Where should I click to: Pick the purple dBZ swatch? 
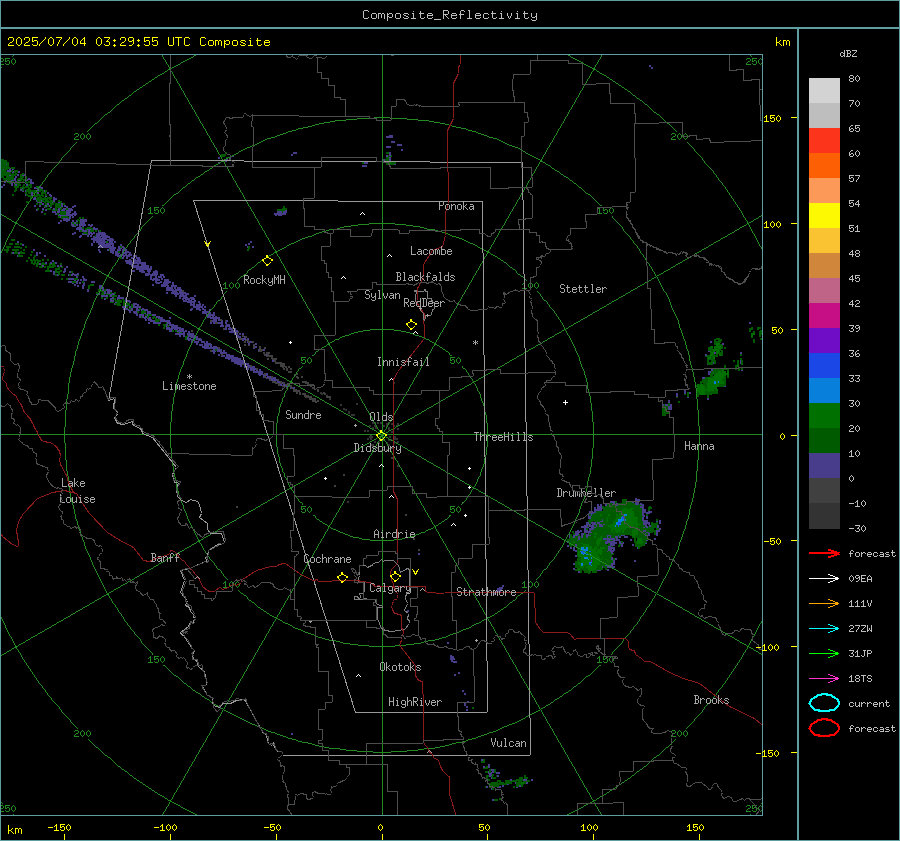[824, 341]
